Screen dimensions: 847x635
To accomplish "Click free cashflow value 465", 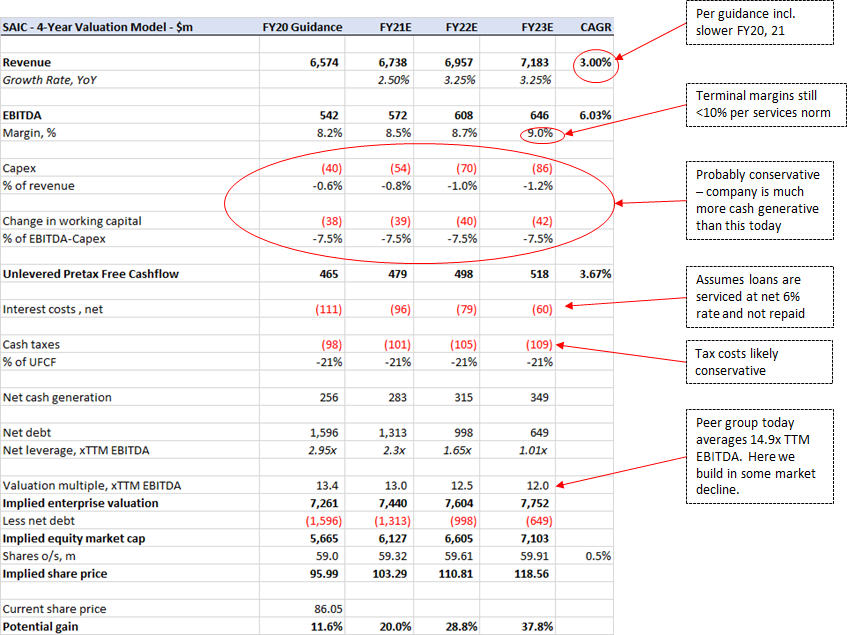I will 329,274.
